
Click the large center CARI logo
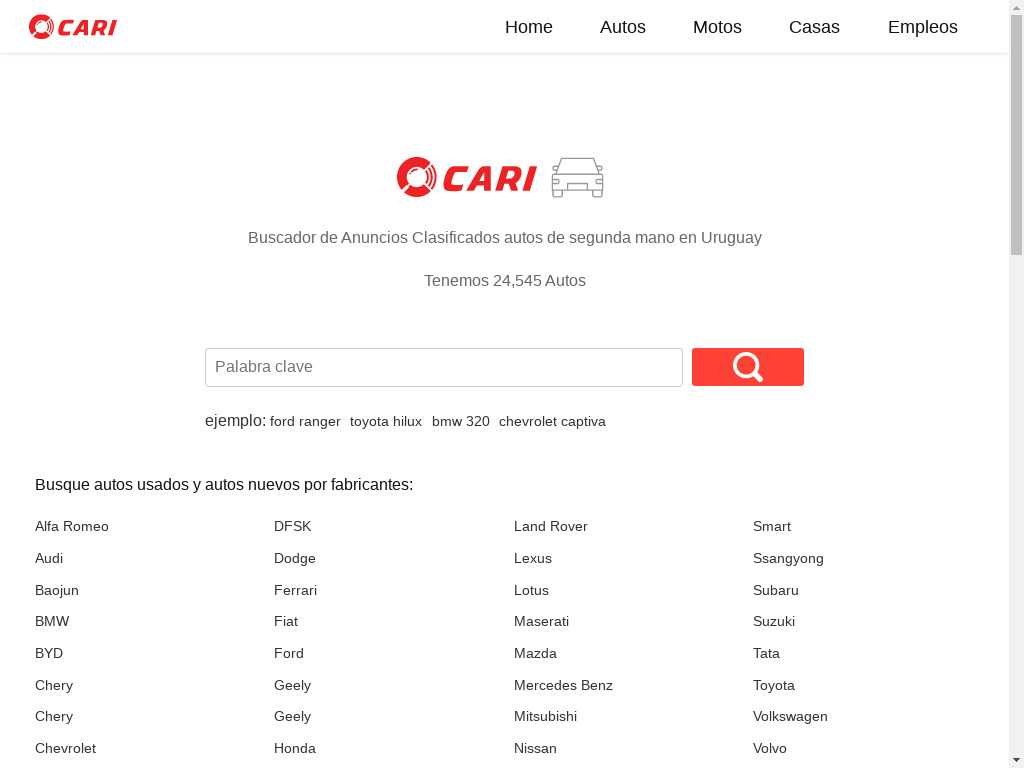466,177
